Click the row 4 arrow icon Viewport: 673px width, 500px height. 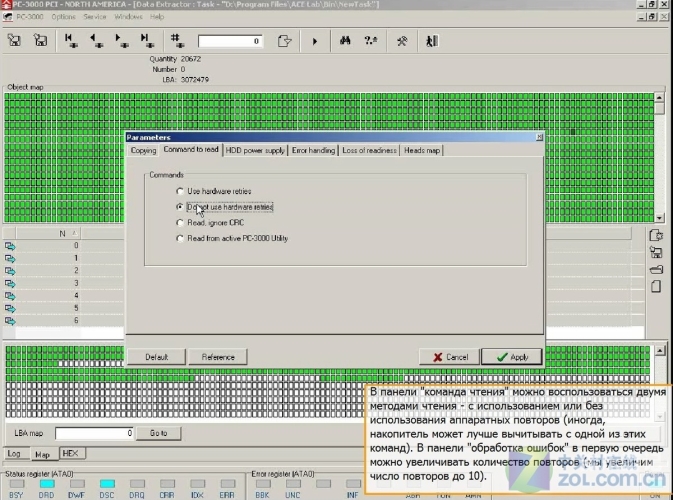click(x=10, y=296)
